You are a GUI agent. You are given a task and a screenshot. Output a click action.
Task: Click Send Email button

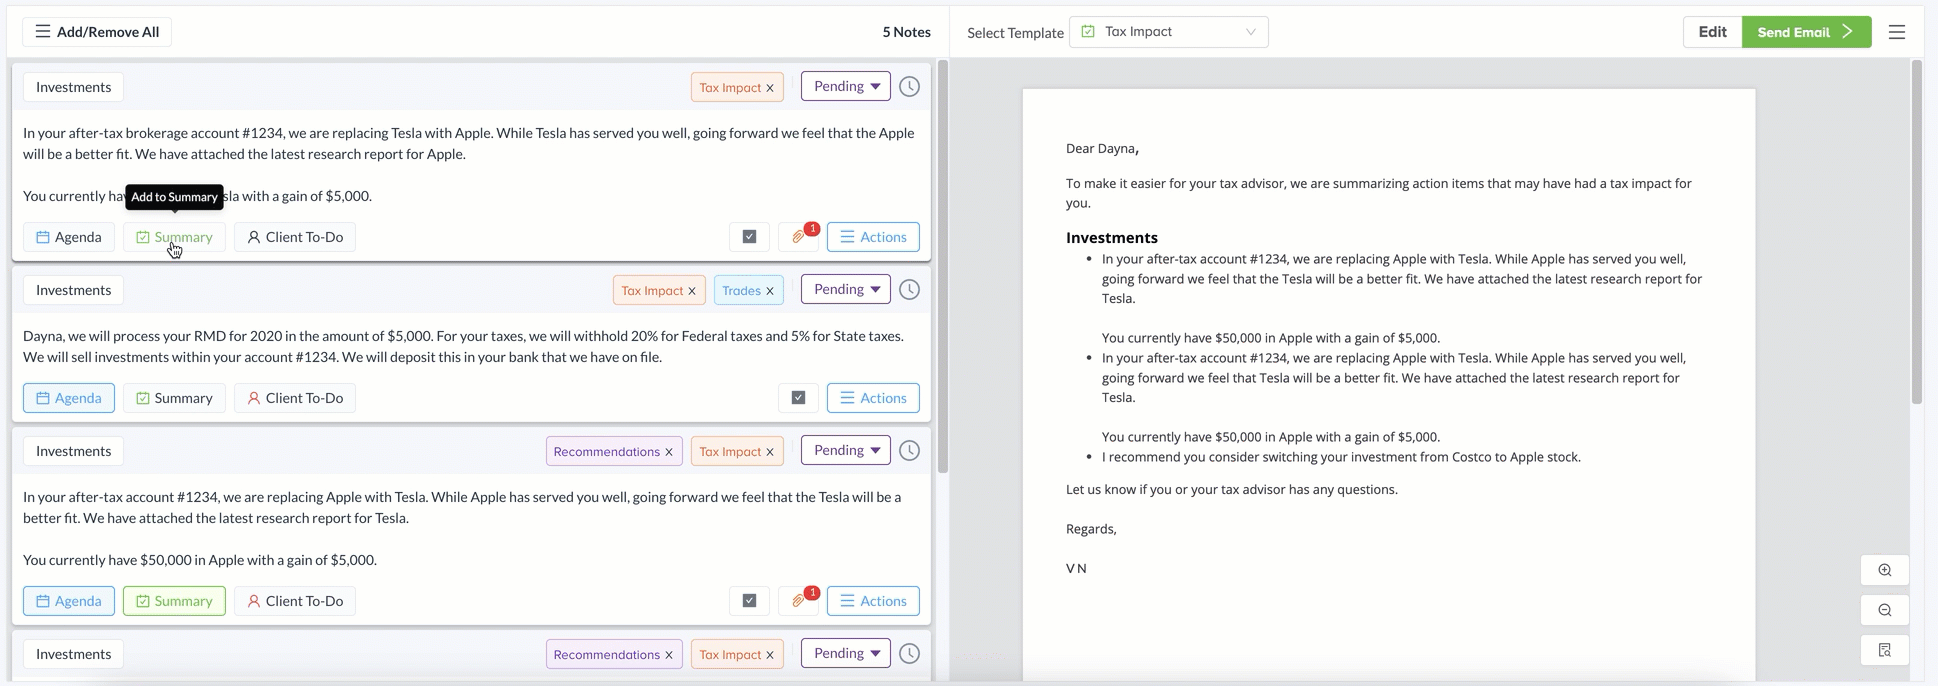[x=1806, y=32]
